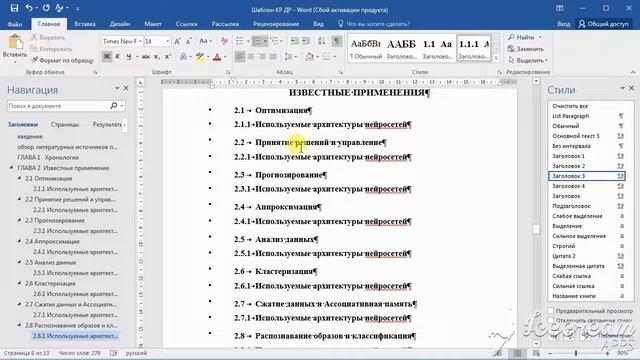Open the font name dropdown (Times New Roman)
Screen dimensions: 640x360
pos(140,41)
